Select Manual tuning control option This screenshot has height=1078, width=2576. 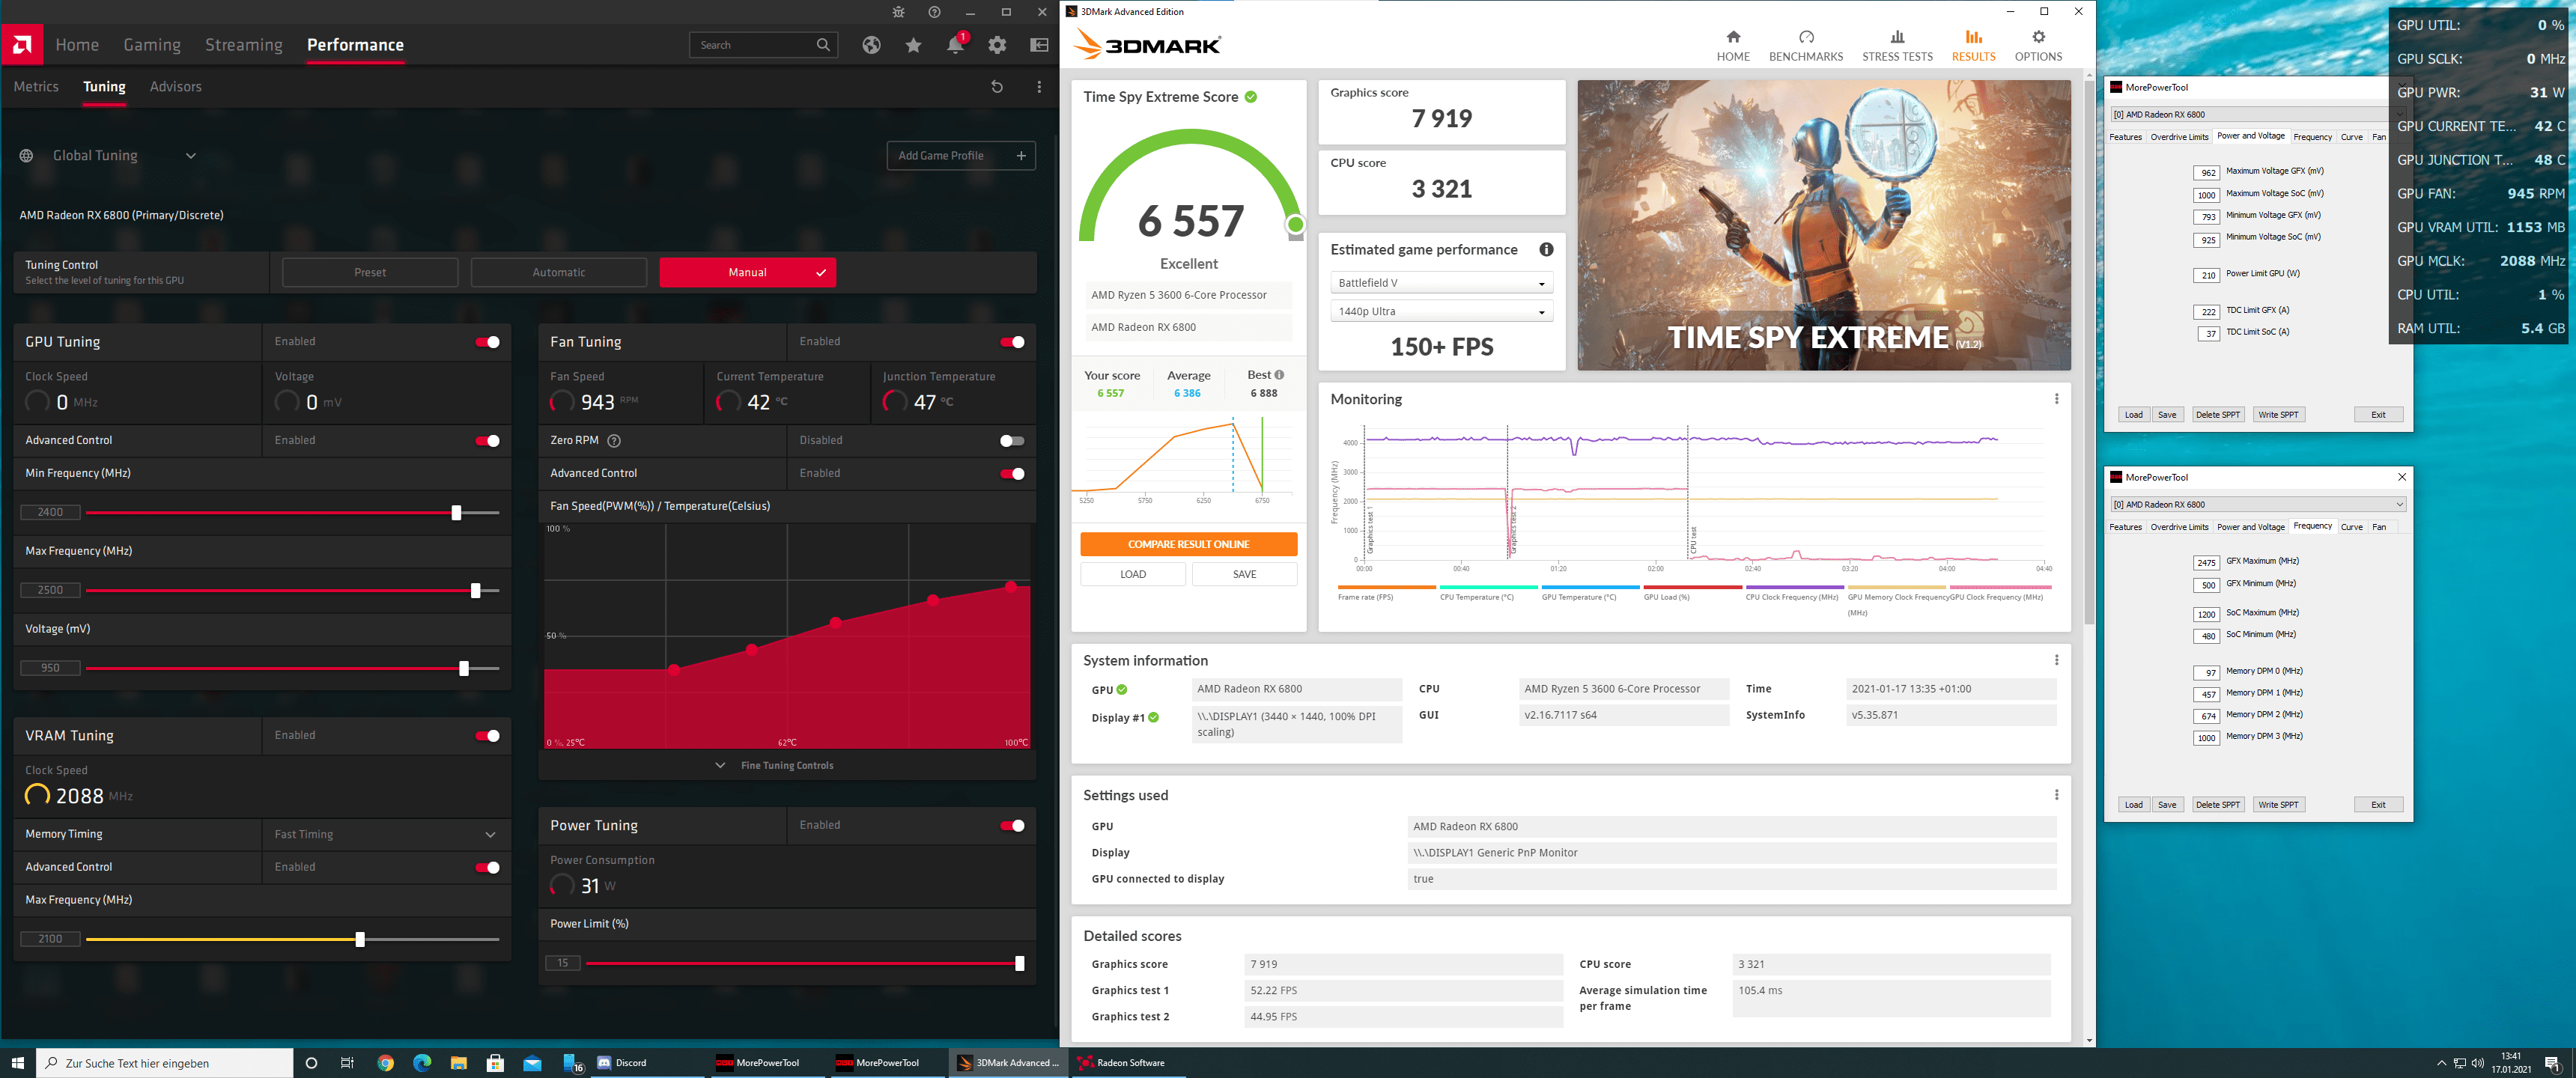click(x=747, y=272)
